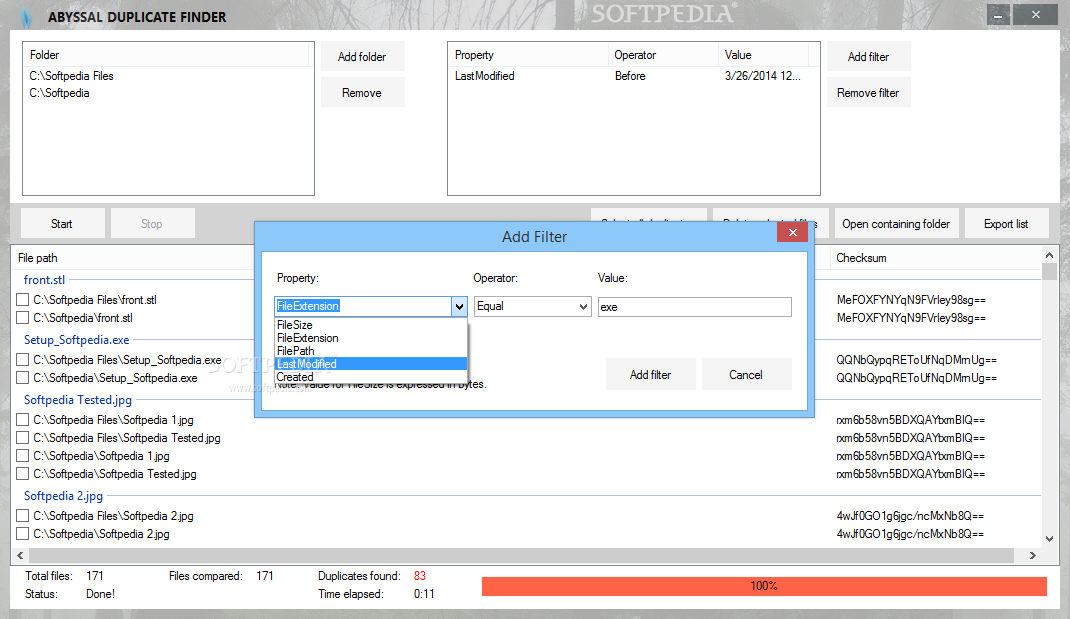Open the Operator dropdown showing Equal
Screen dimensions: 1070x619
[x=532, y=306]
